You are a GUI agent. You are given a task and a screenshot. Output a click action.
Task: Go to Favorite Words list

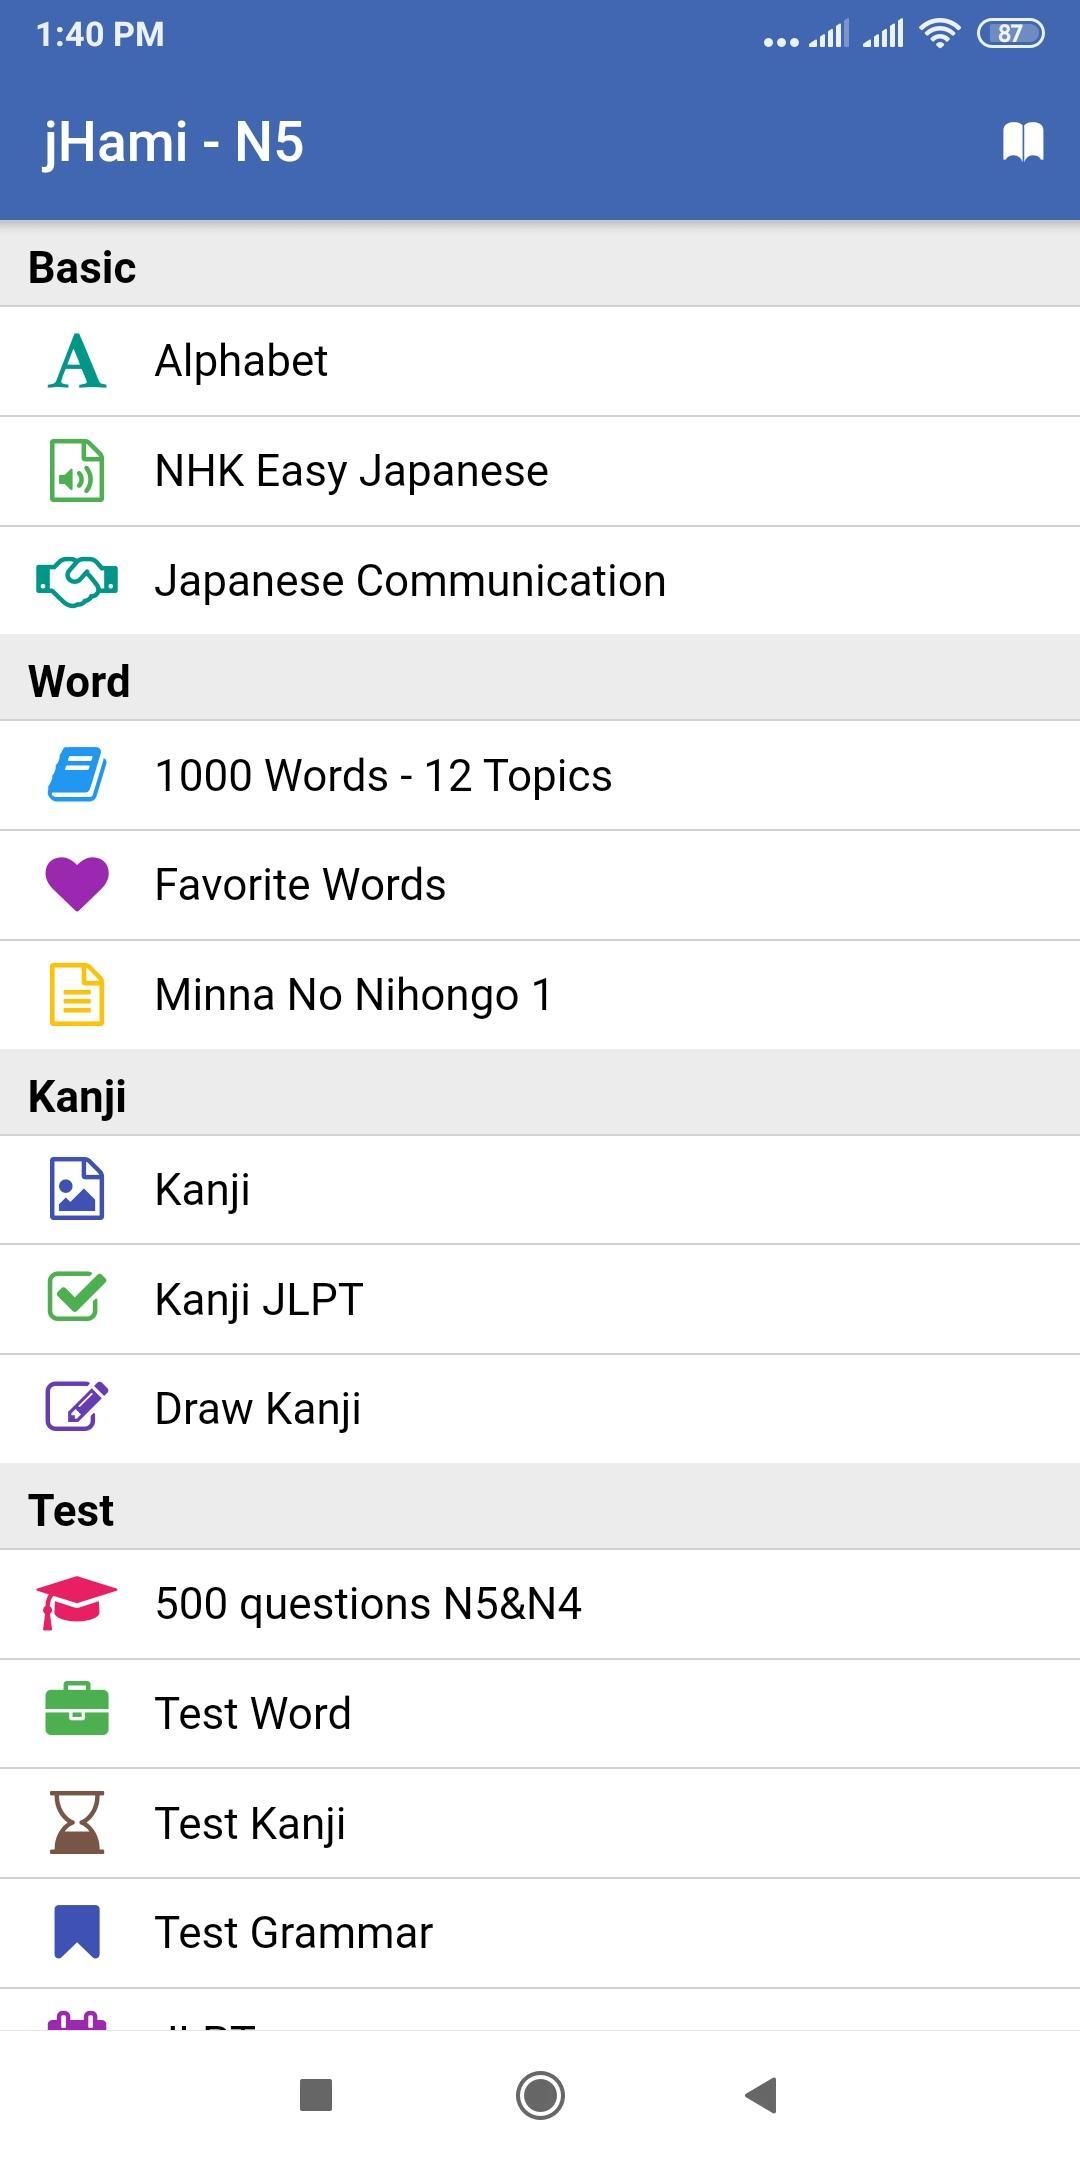[300, 885]
